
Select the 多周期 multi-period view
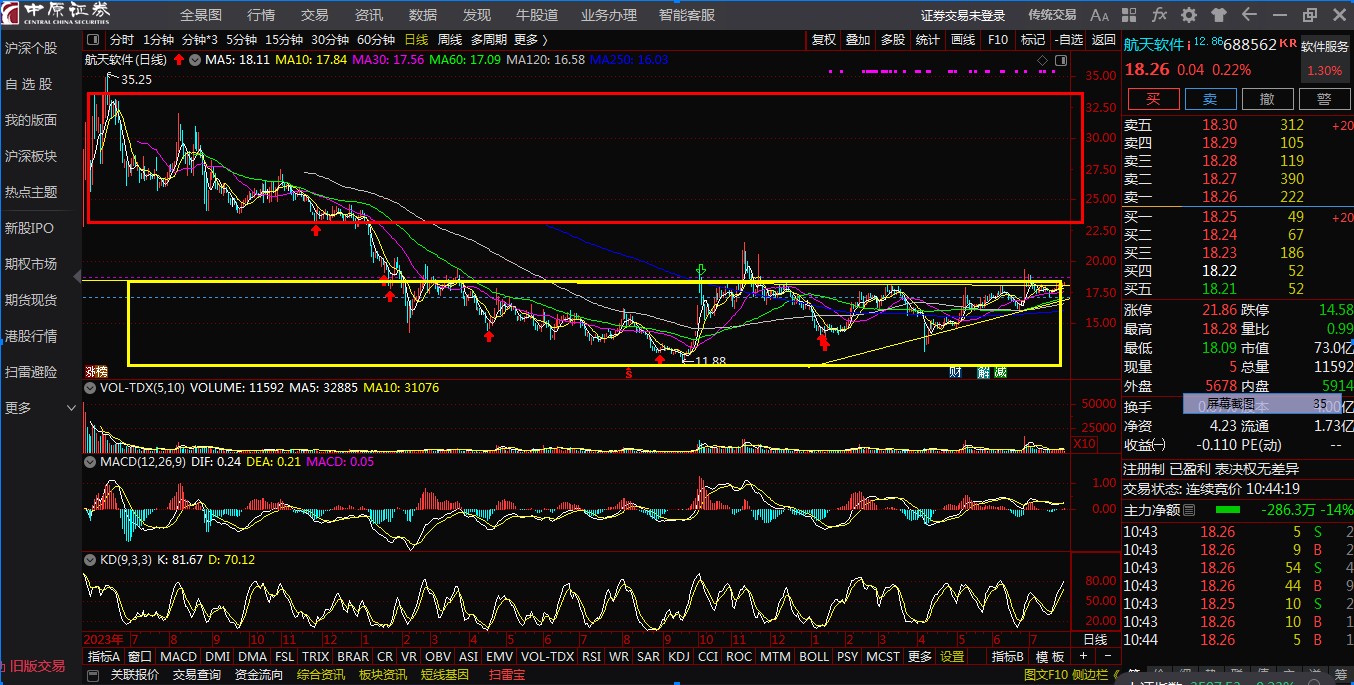[x=489, y=40]
